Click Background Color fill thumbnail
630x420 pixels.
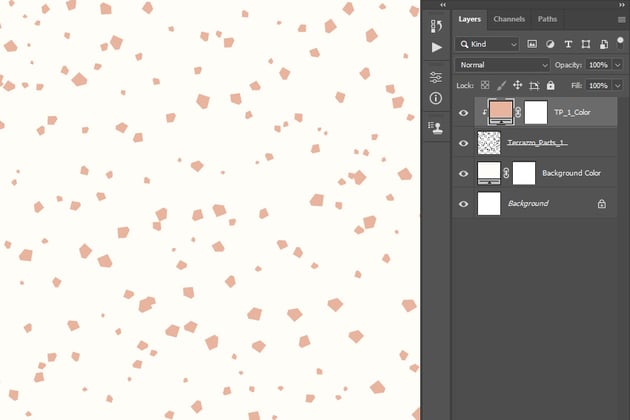pos(489,173)
